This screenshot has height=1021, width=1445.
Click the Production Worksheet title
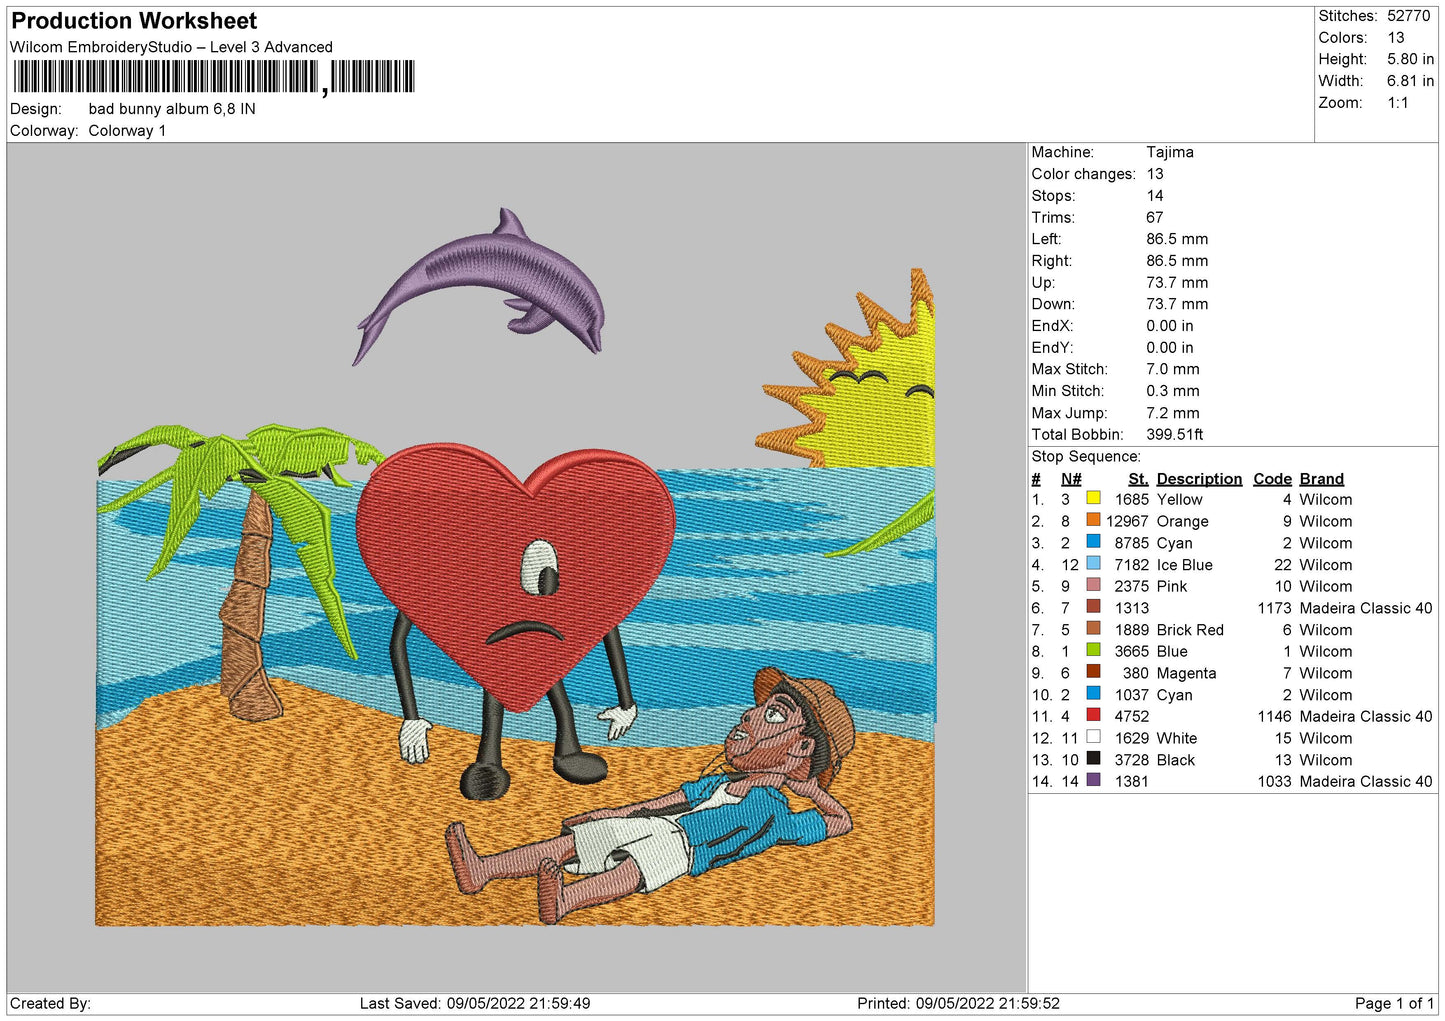coord(134,21)
